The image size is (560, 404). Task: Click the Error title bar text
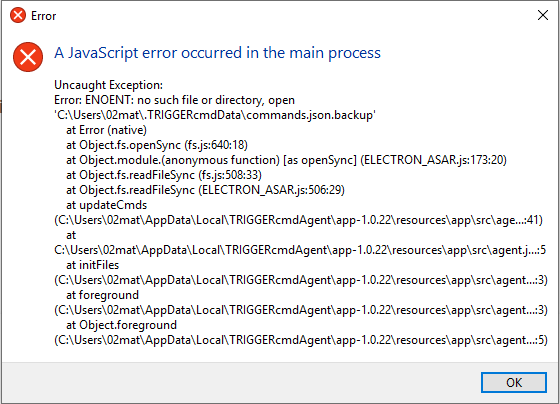(x=43, y=16)
